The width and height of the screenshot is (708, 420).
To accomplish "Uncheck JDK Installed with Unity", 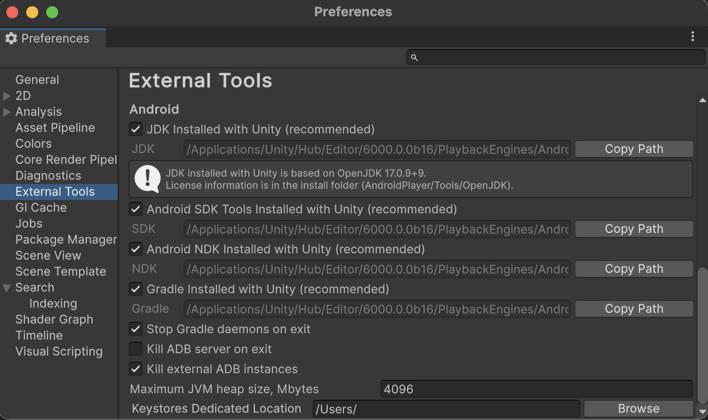I will [136, 129].
